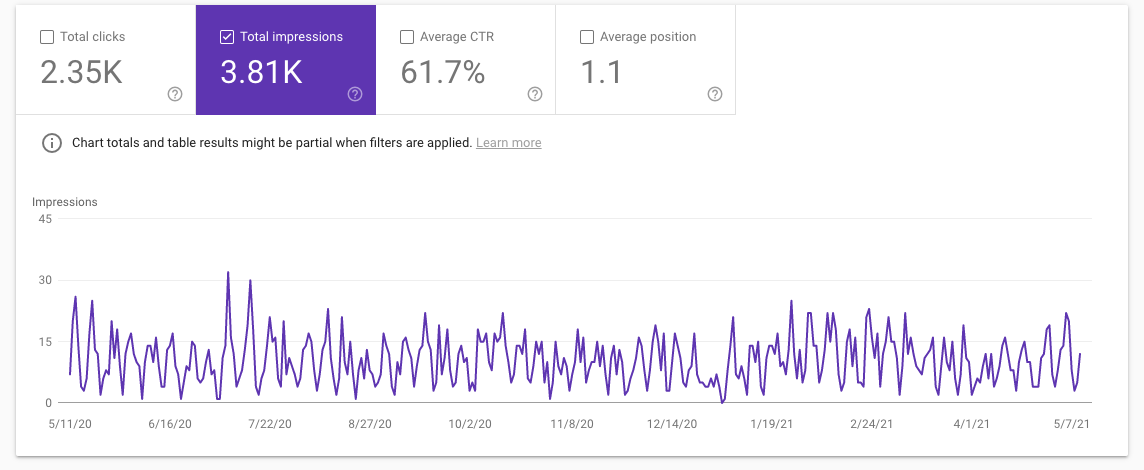Click the 8/27/20 date label
The width and height of the screenshot is (1144, 470).
point(370,423)
